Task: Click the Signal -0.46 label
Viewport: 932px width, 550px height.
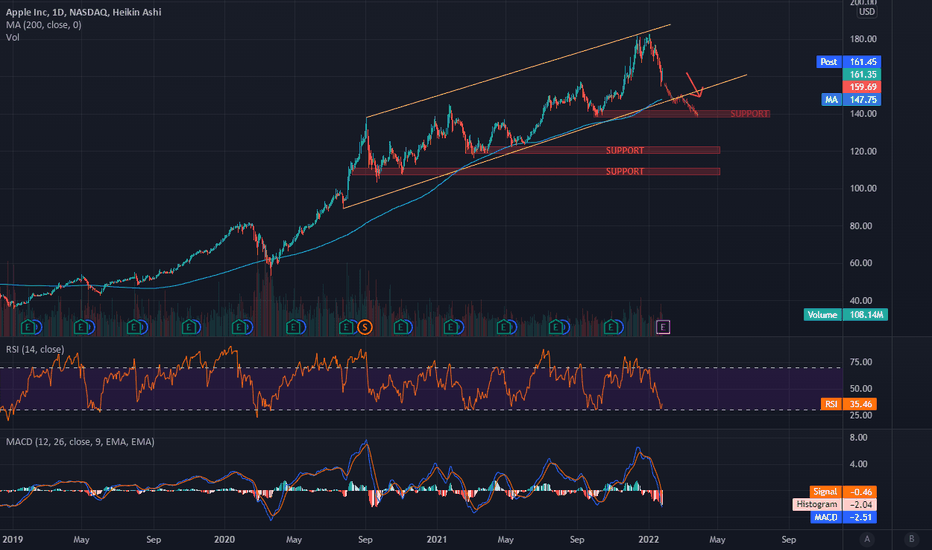Action: 843,492
